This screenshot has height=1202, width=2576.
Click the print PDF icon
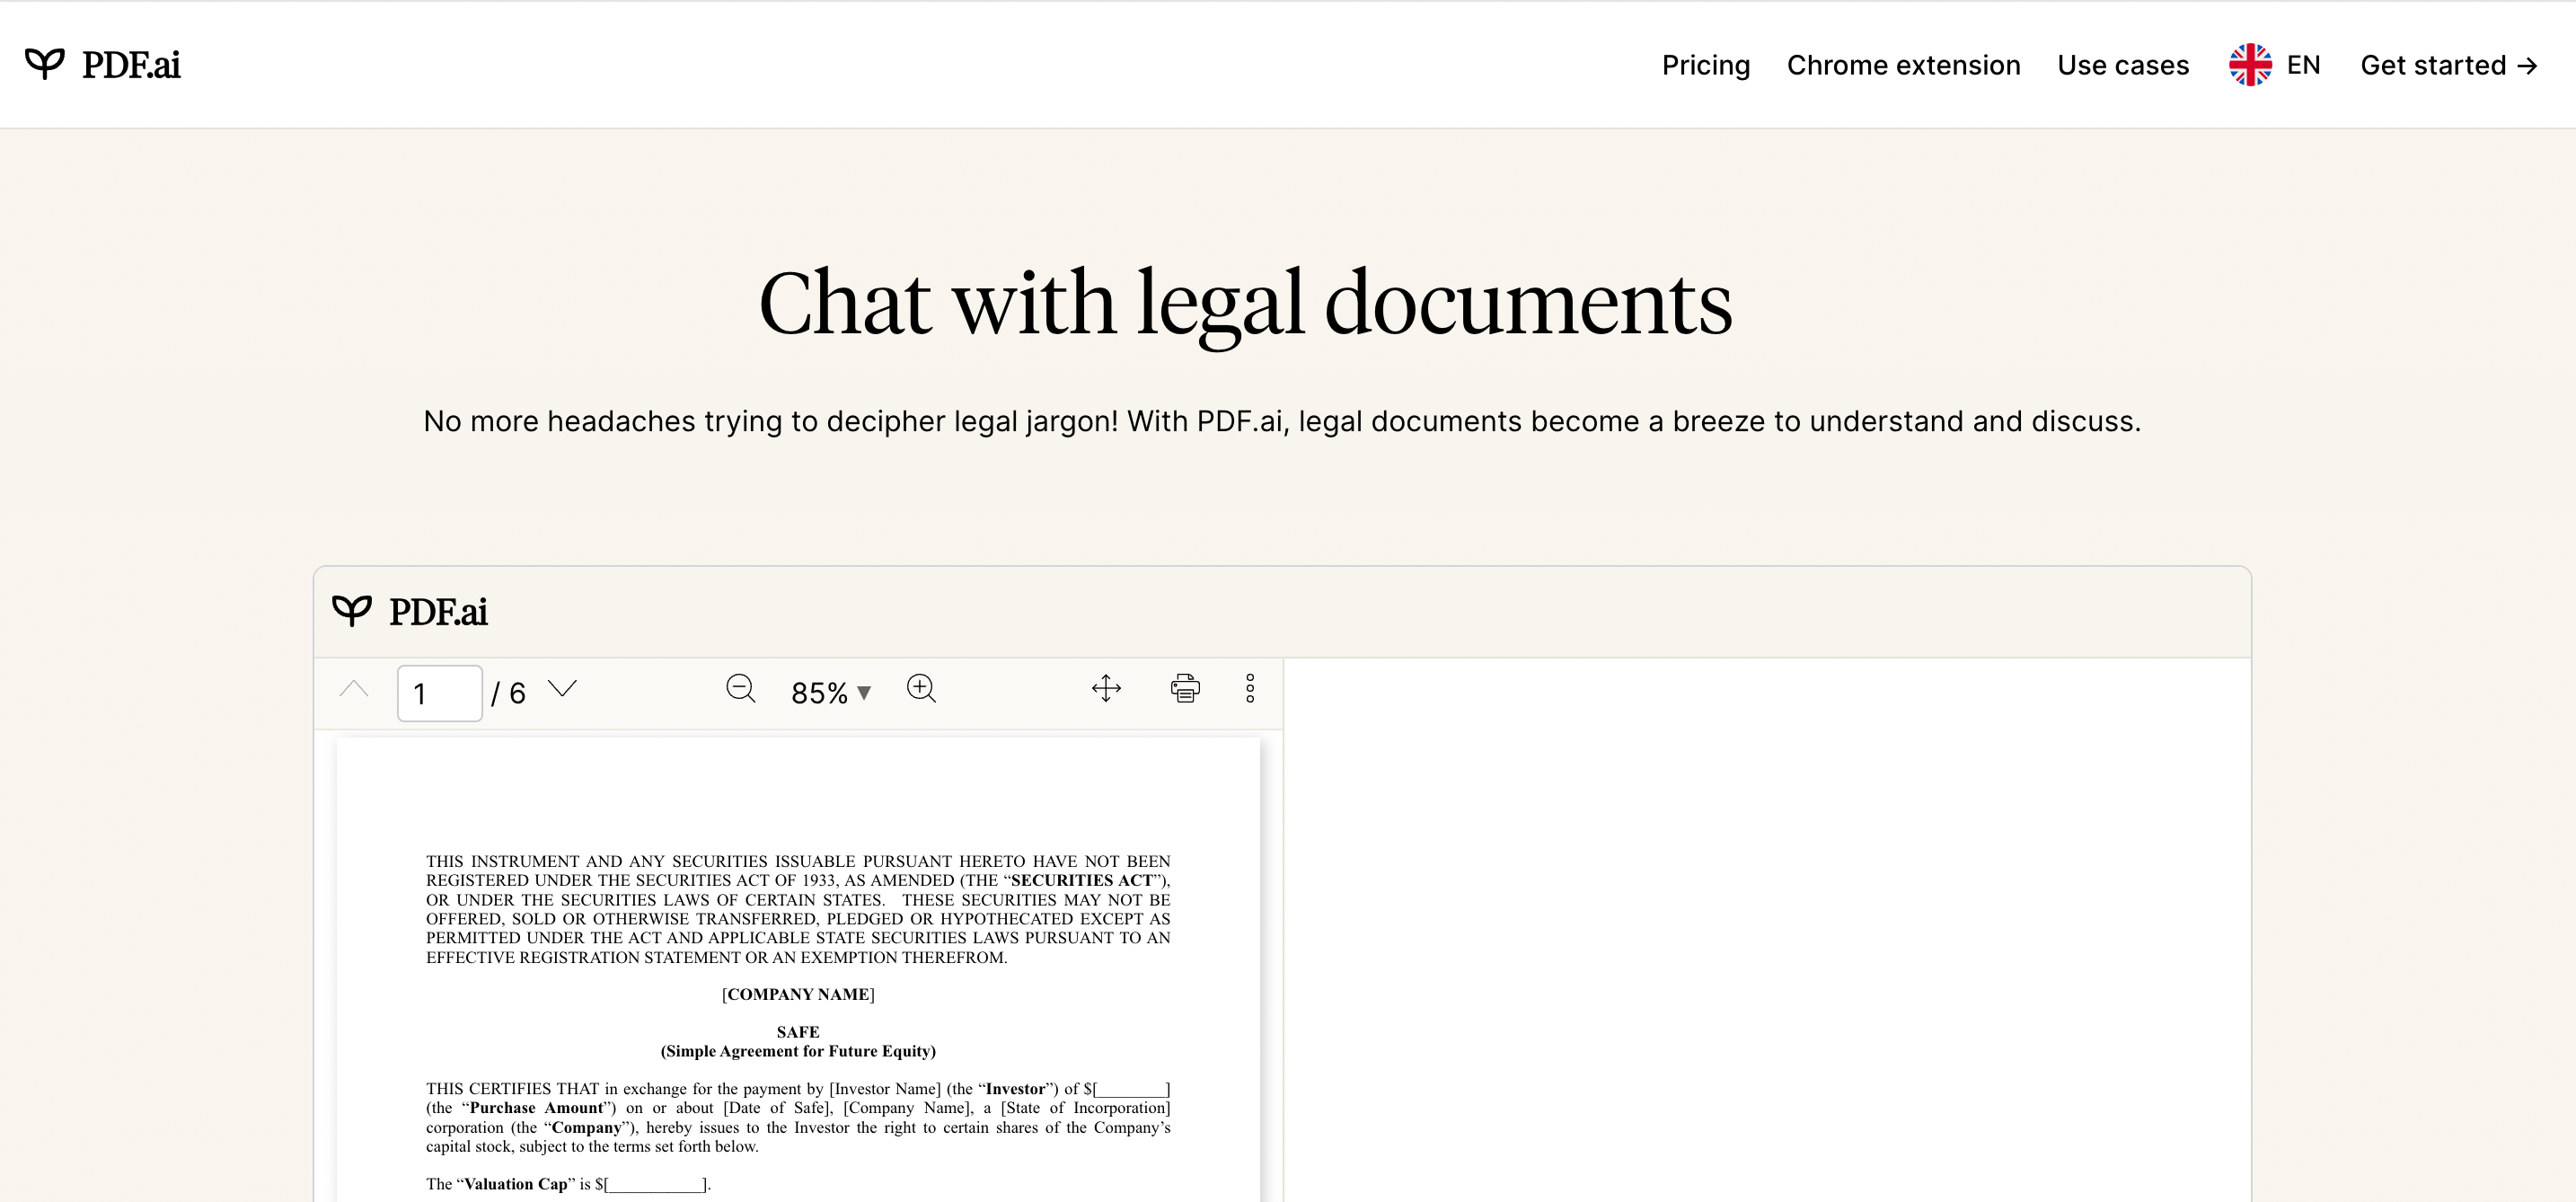(x=1185, y=689)
